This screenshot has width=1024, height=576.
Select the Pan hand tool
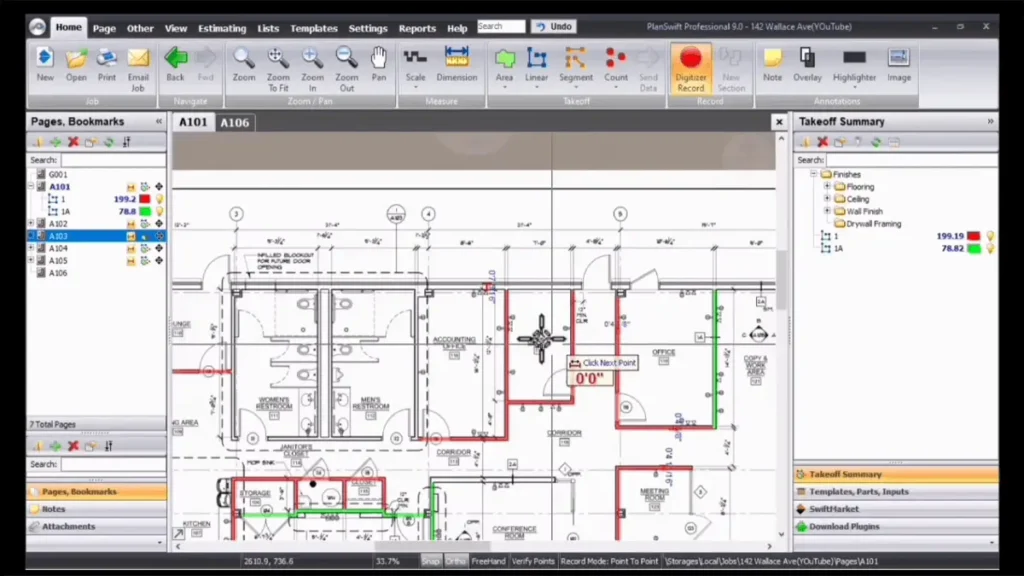(379, 65)
